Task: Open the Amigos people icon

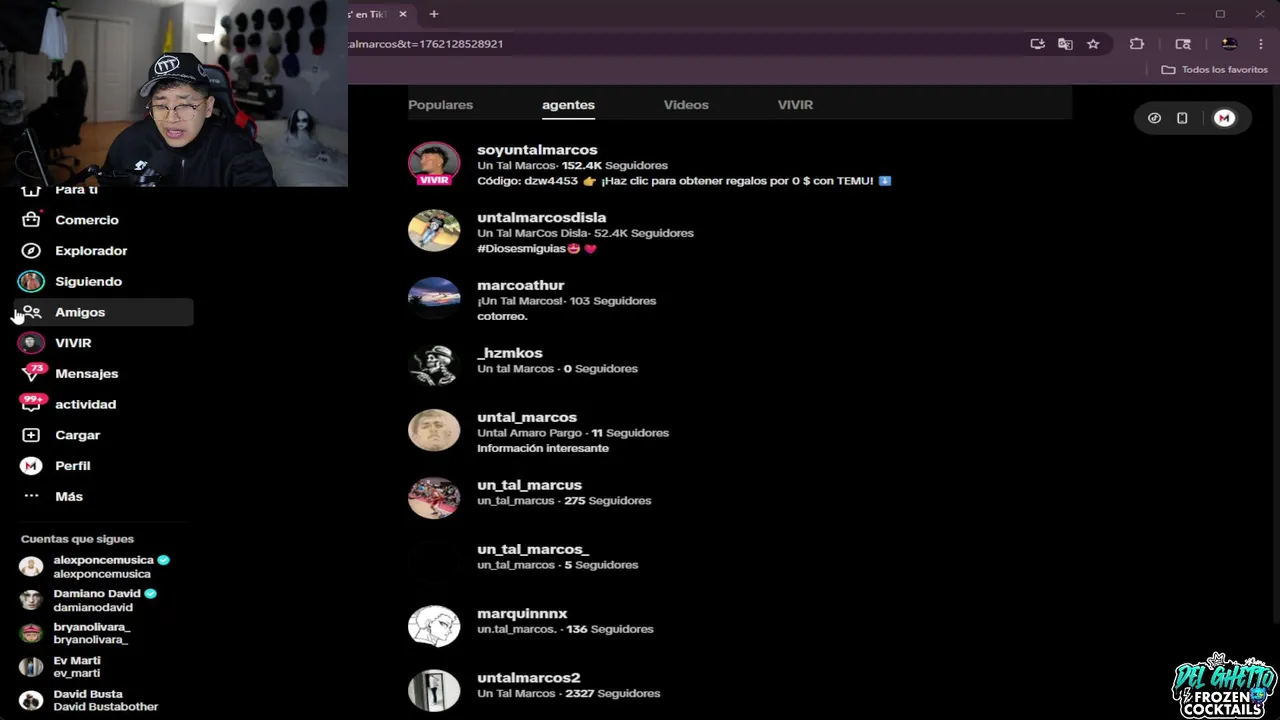Action: pyautogui.click(x=31, y=312)
